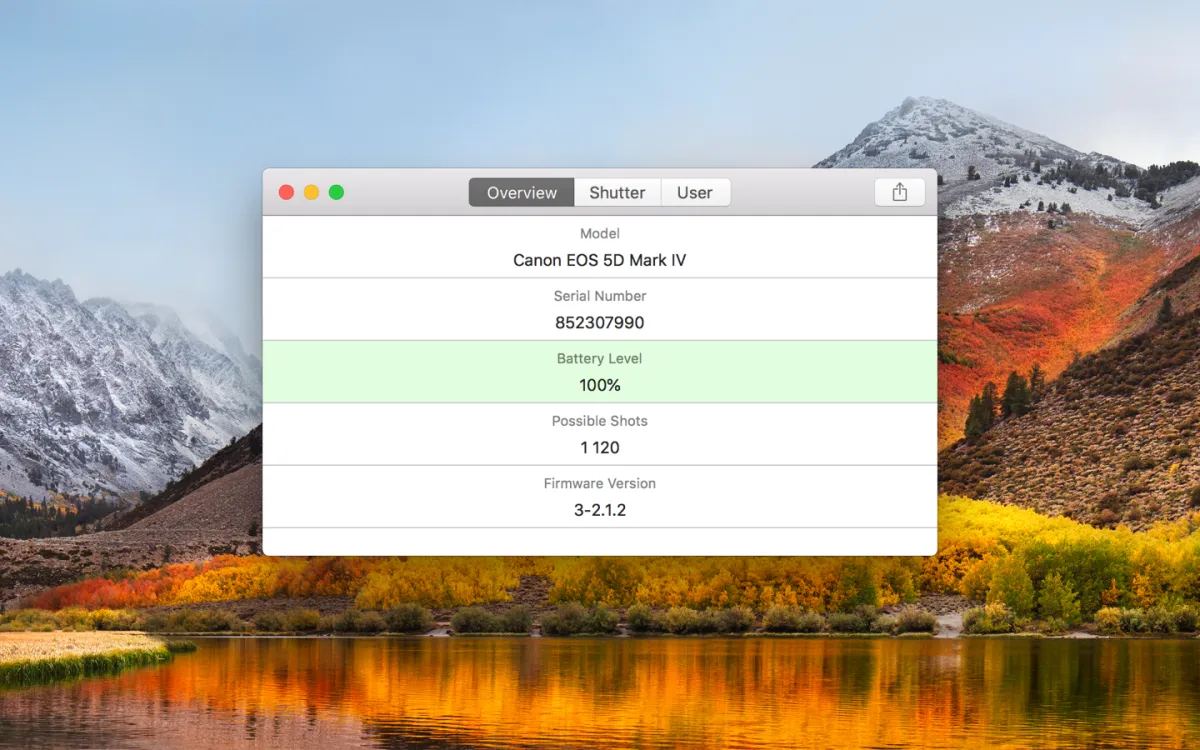Click the Share icon in the toolbar
1200x750 pixels.
pyautogui.click(x=899, y=192)
